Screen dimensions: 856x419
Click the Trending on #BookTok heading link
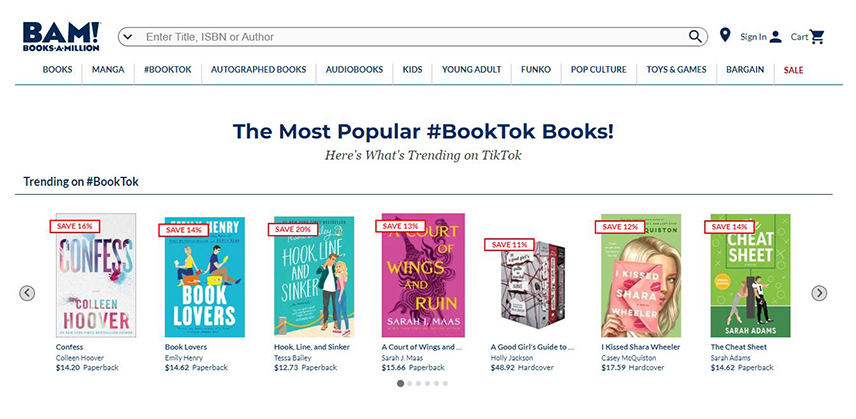pyautogui.click(x=81, y=182)
